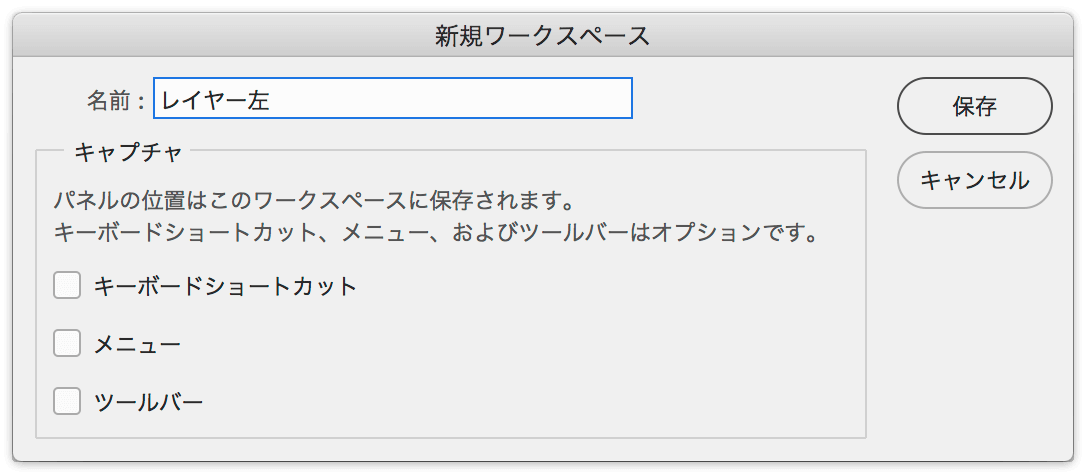Click the 名前 text input field
Viewport: 1086px width, 474px height.
pos(393,98)
